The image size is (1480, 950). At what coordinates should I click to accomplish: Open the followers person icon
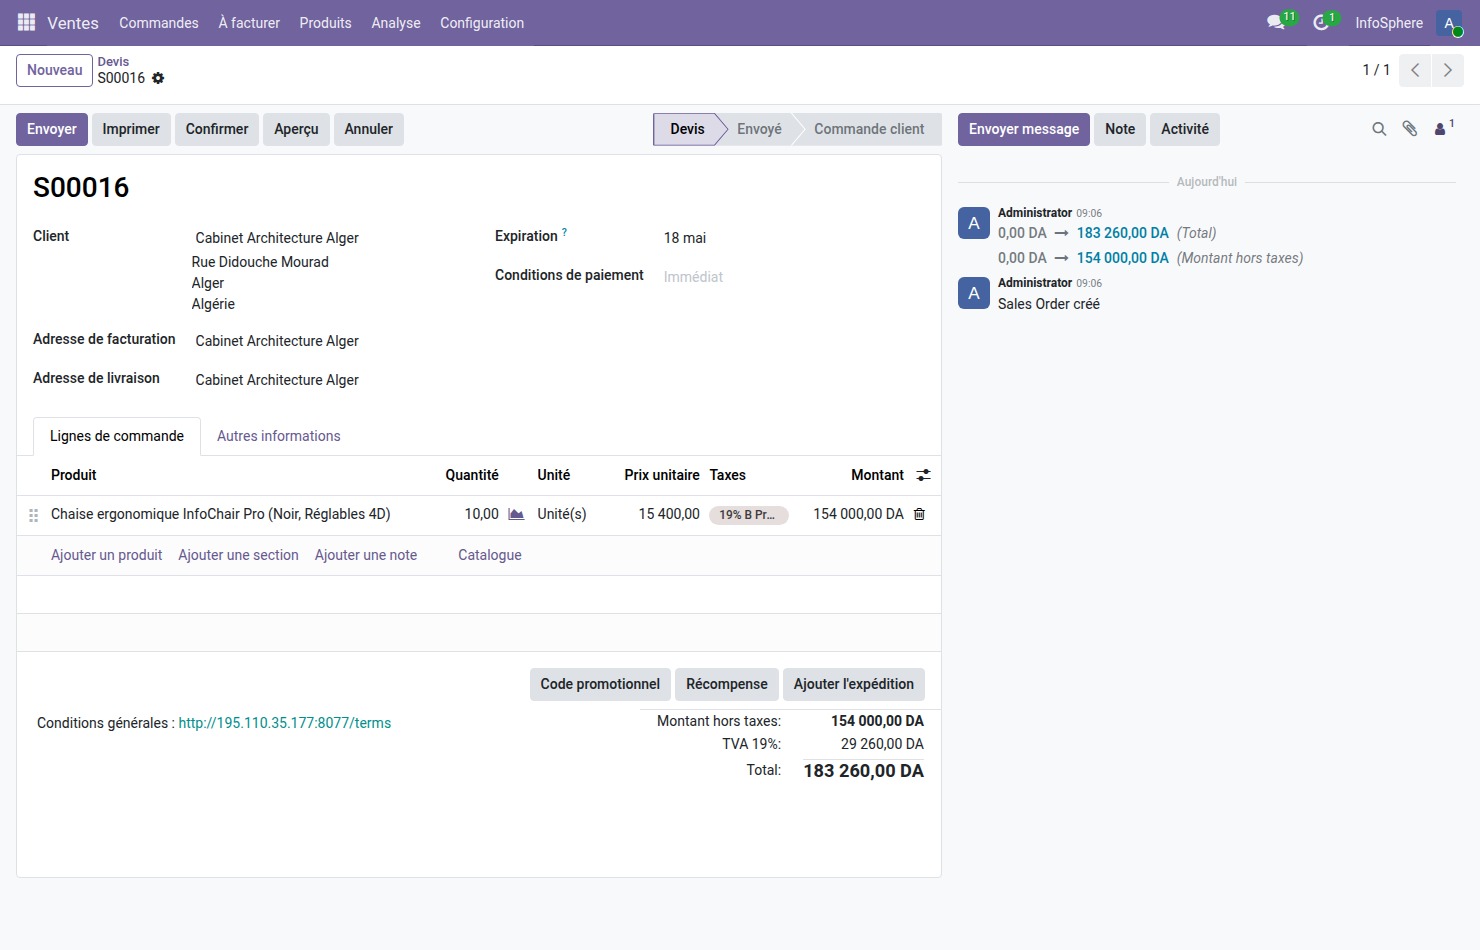click(x=1441, y=129)
